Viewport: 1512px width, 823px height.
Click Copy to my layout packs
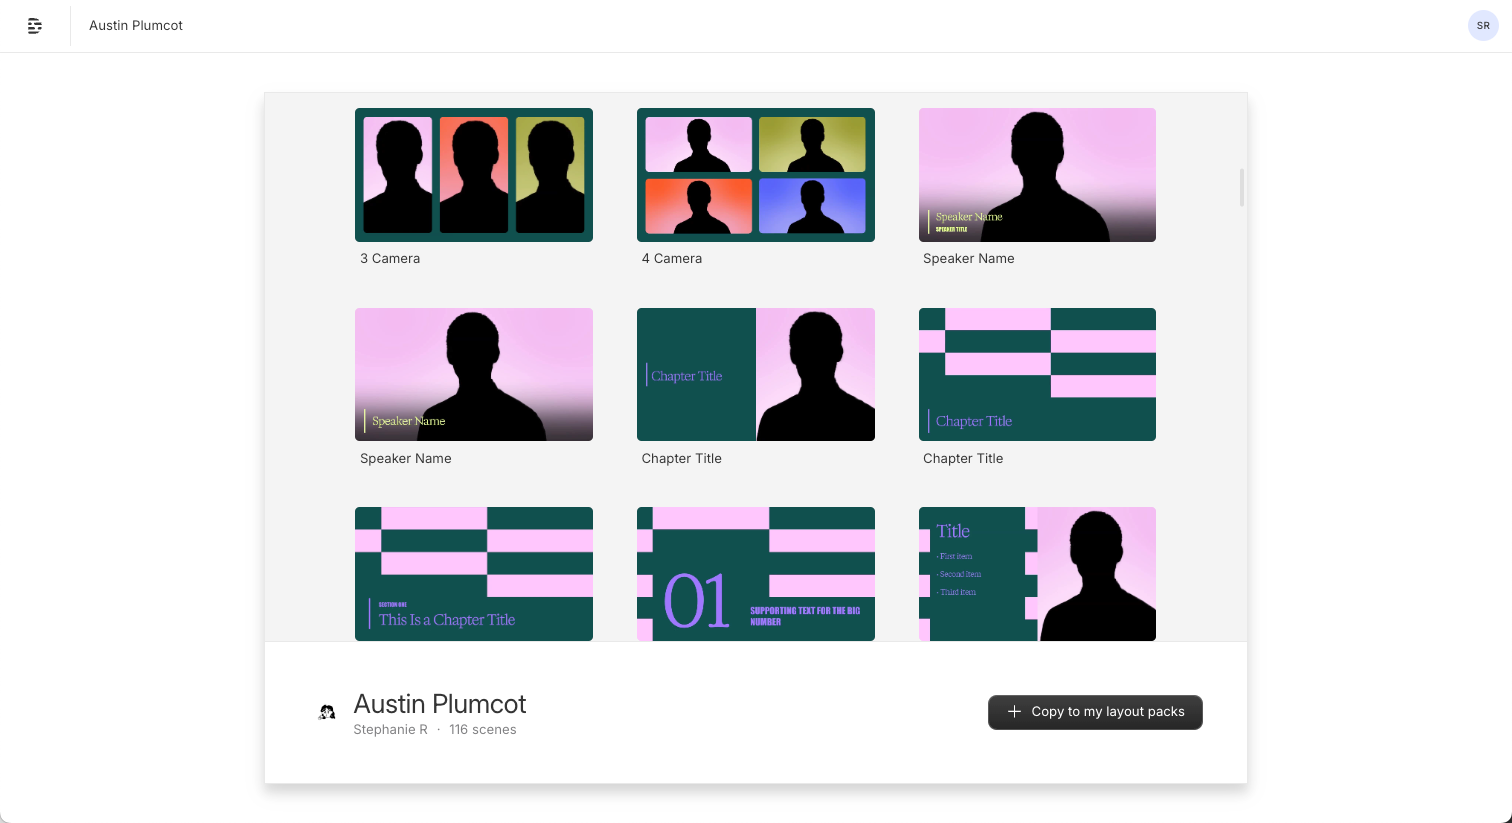click(1095, 712)
